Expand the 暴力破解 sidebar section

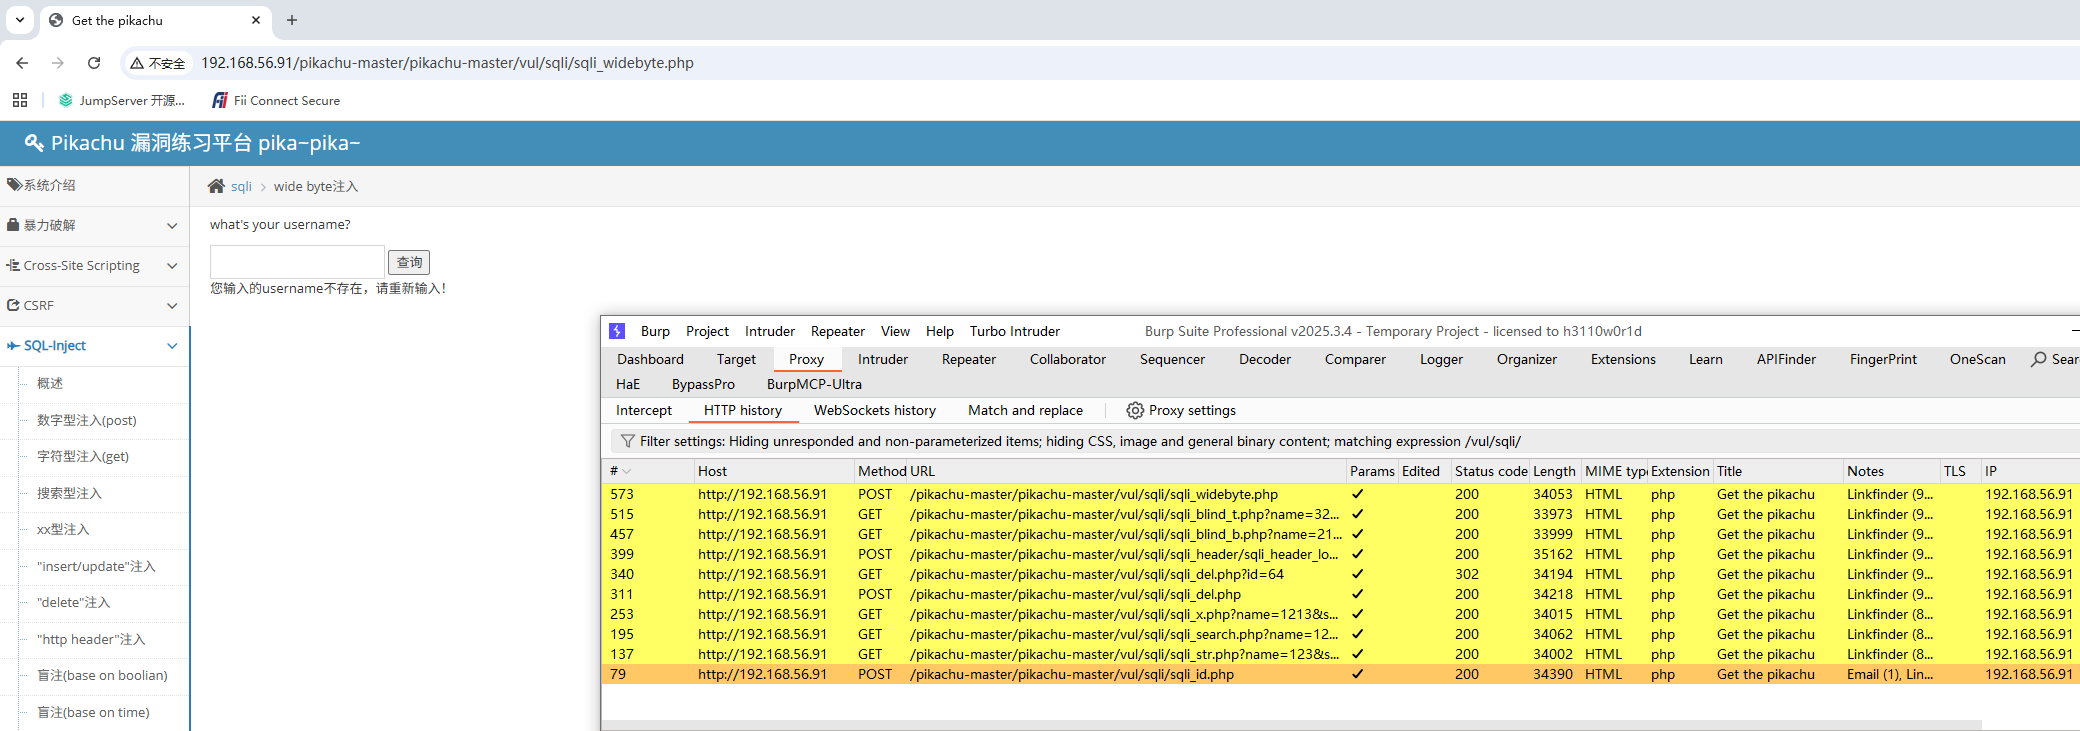(x=94, y=225)
